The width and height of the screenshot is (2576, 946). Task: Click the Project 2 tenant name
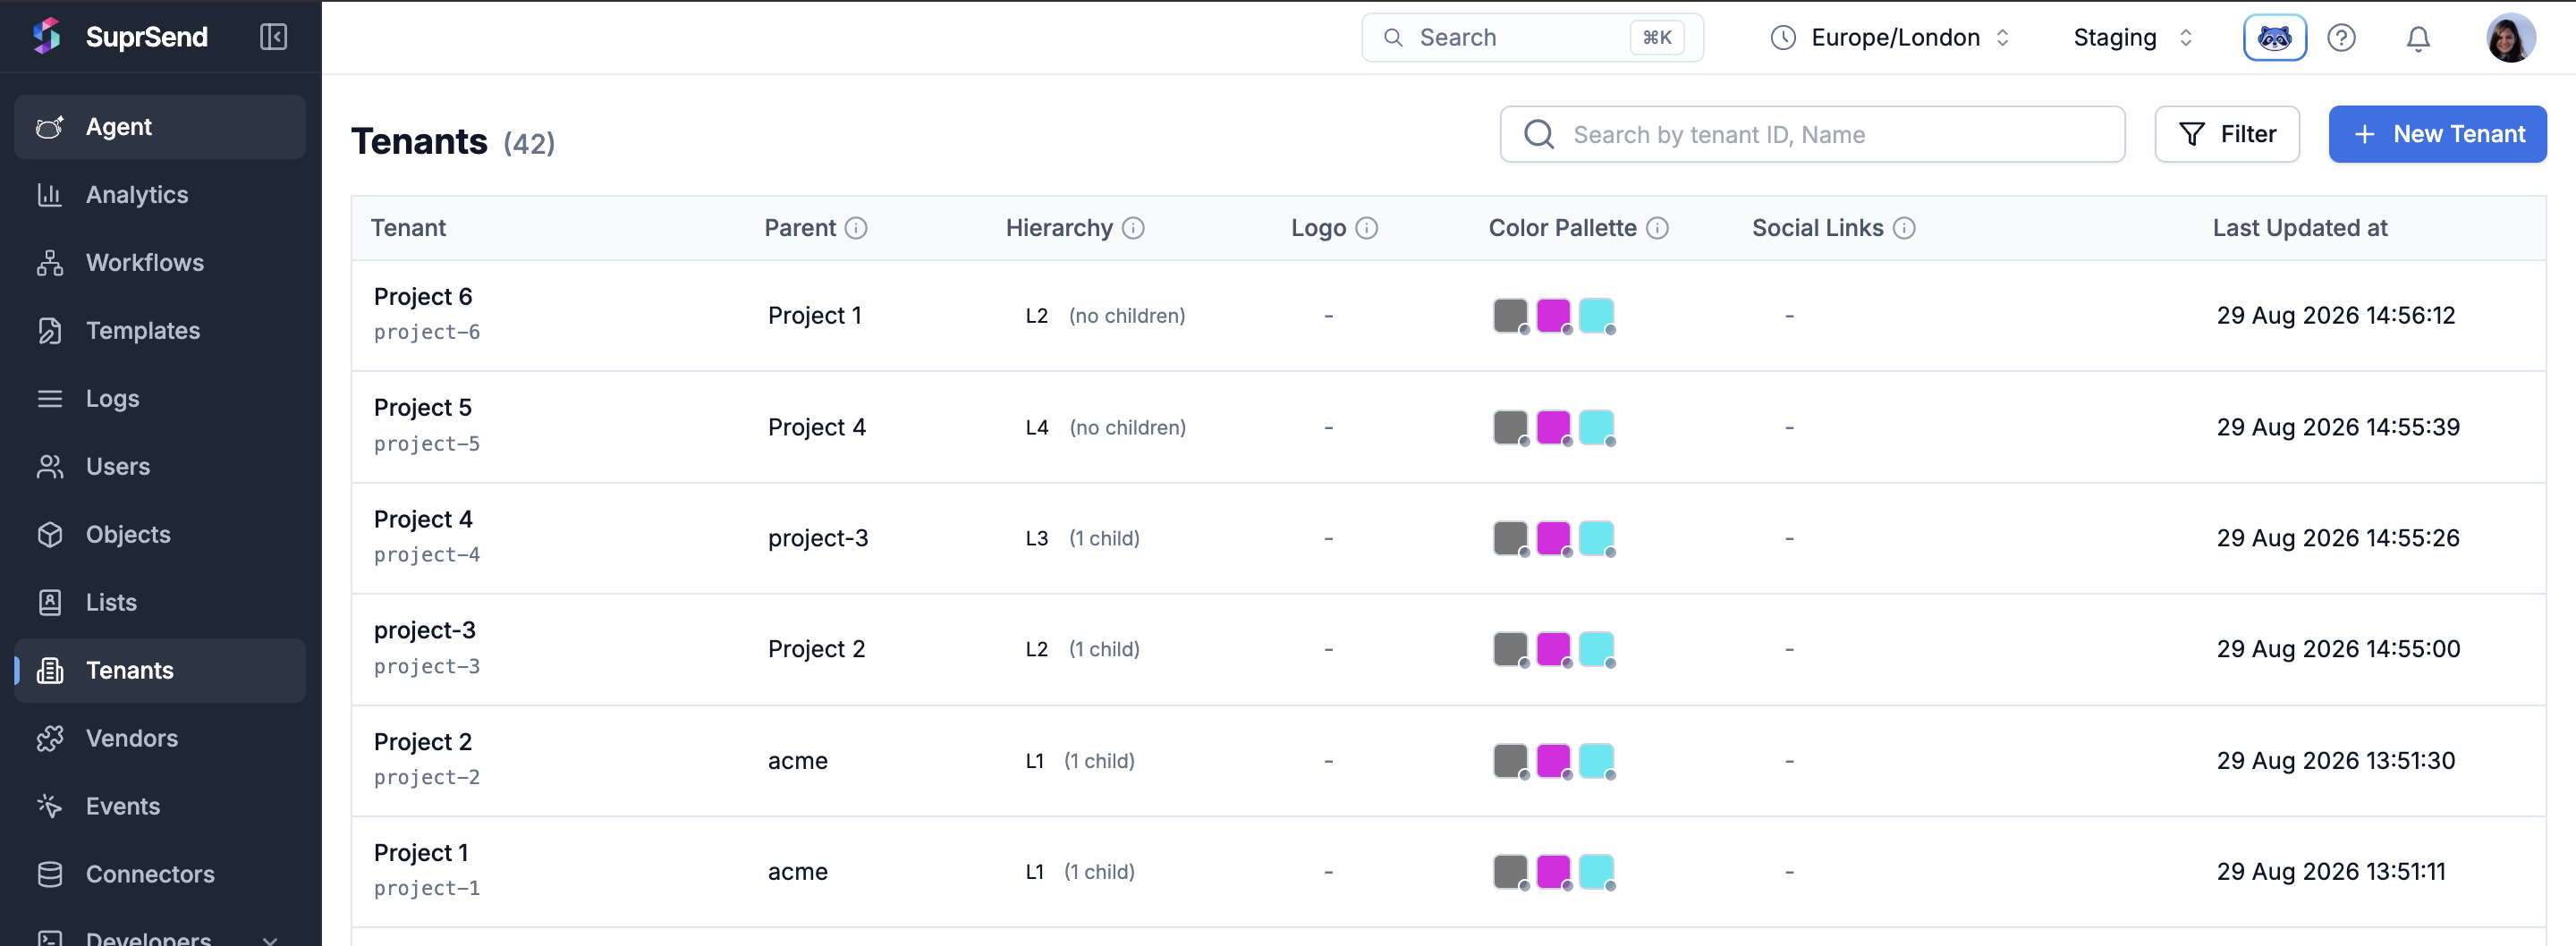(x=423, y=742)
